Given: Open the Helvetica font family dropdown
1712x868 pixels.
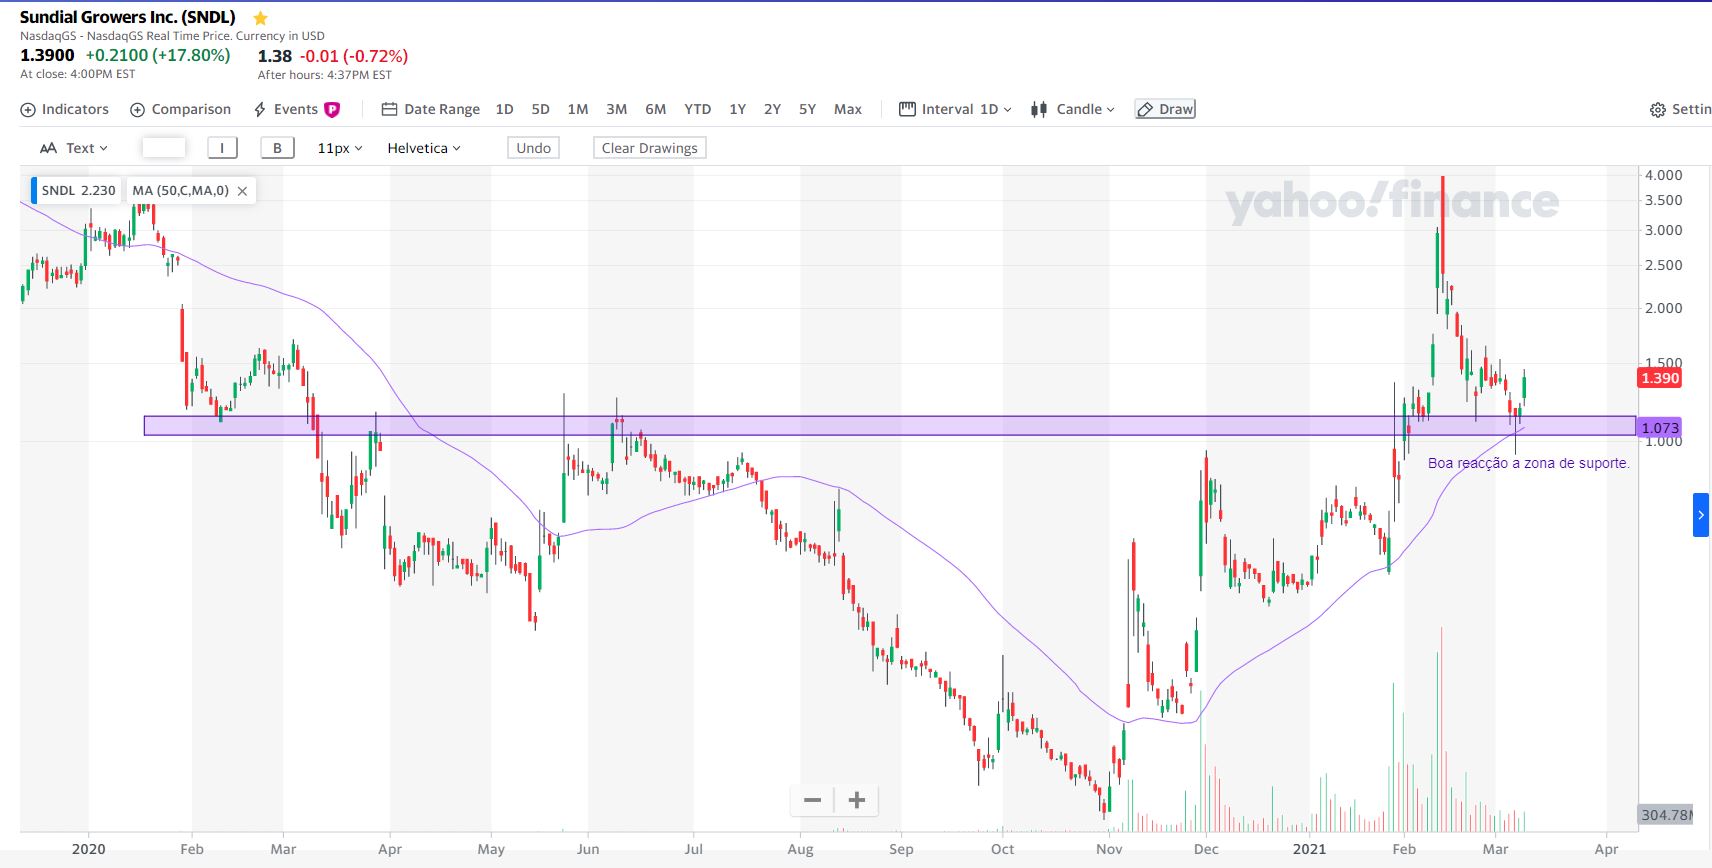Looking at the screenshot, I should tap(424, 148).
